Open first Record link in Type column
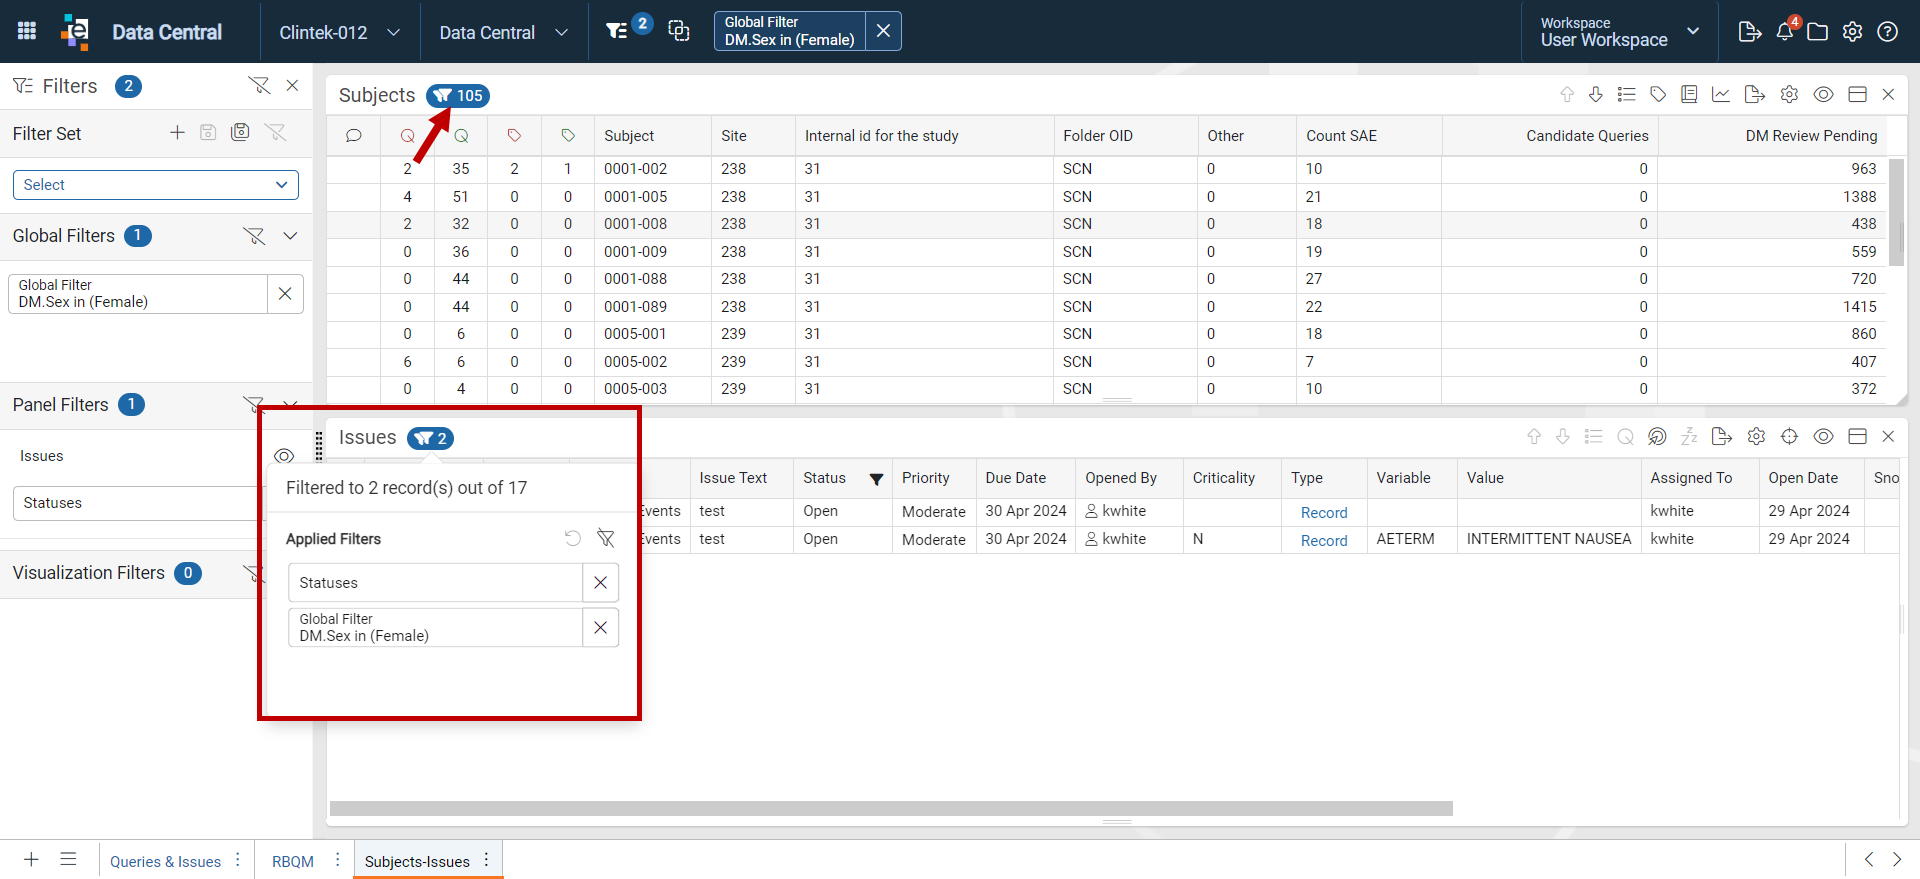 (1324, 512)
